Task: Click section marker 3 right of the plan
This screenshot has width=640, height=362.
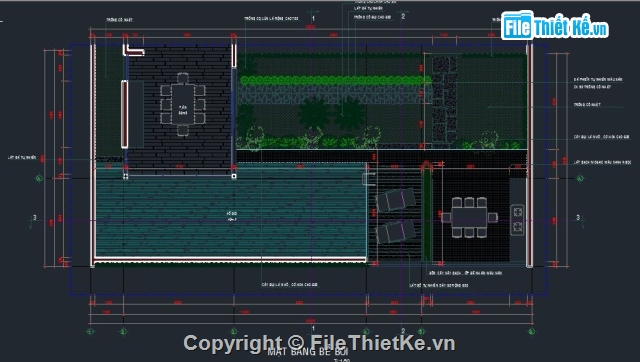Action: (578, 218)
